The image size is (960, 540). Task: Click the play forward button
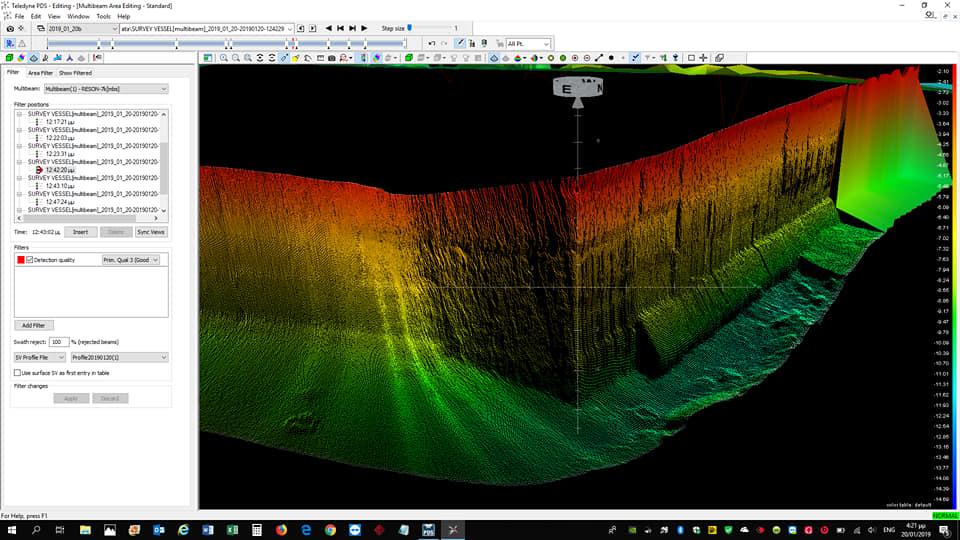(364, 28)
